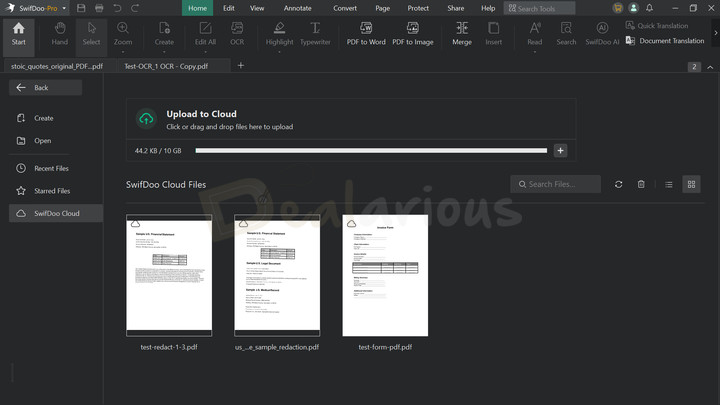Launch PDF to Word conversion
Viewport: 720px width, 405px height.
click(x=366, y=34)
